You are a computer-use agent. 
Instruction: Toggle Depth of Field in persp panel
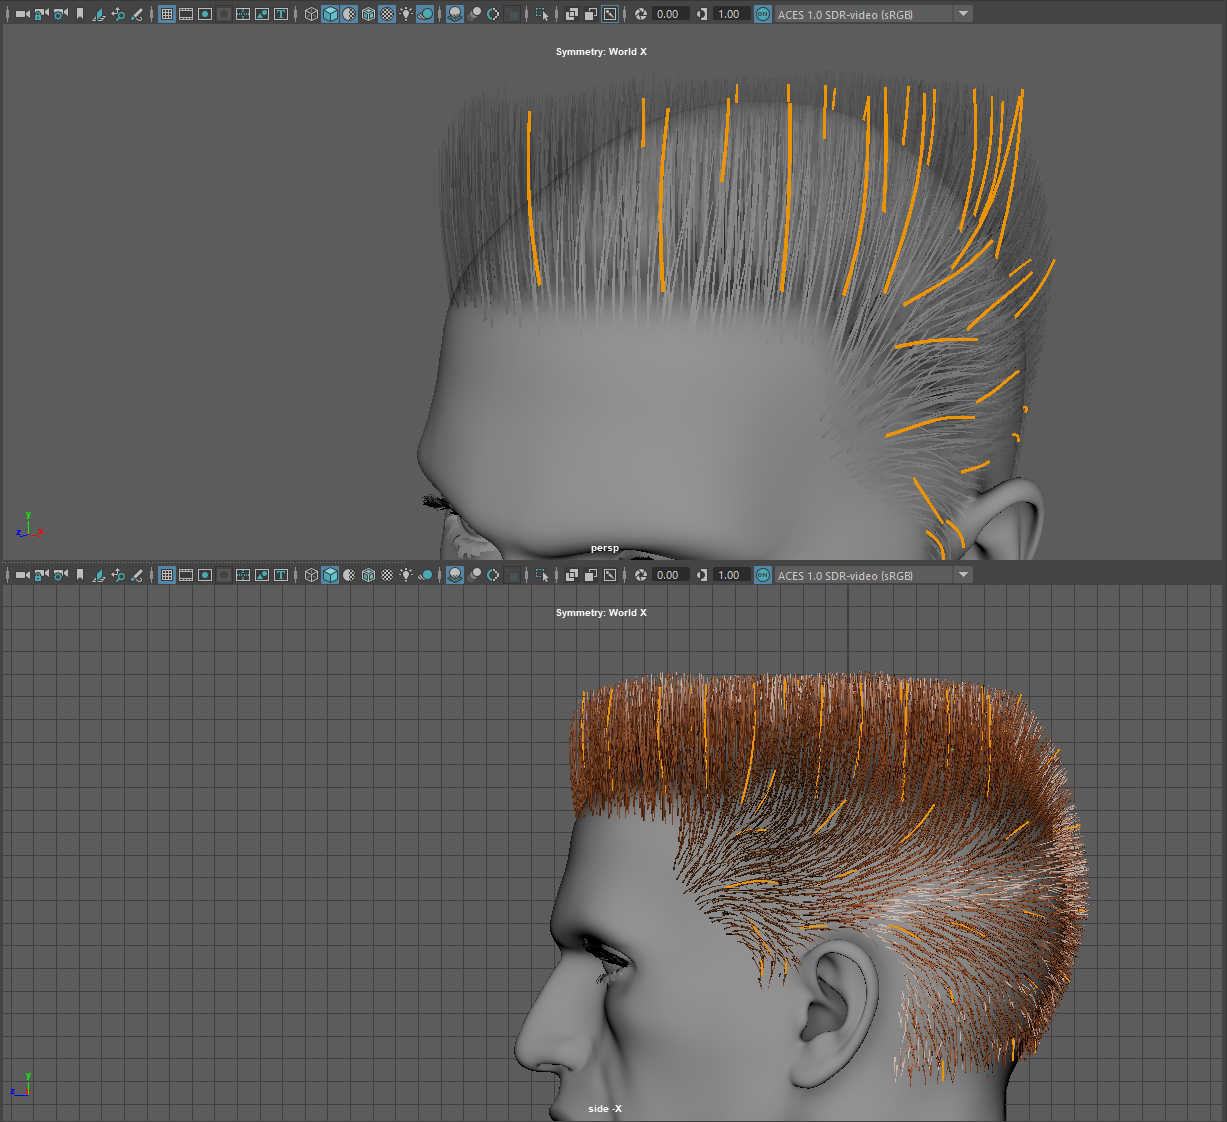click(x=512, y=14)
